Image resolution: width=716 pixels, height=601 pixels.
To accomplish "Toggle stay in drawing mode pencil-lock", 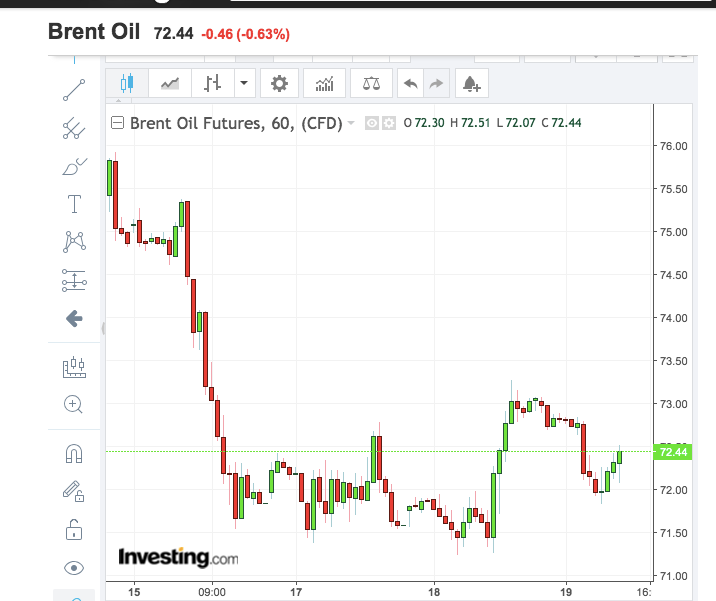I will [74, 492].
